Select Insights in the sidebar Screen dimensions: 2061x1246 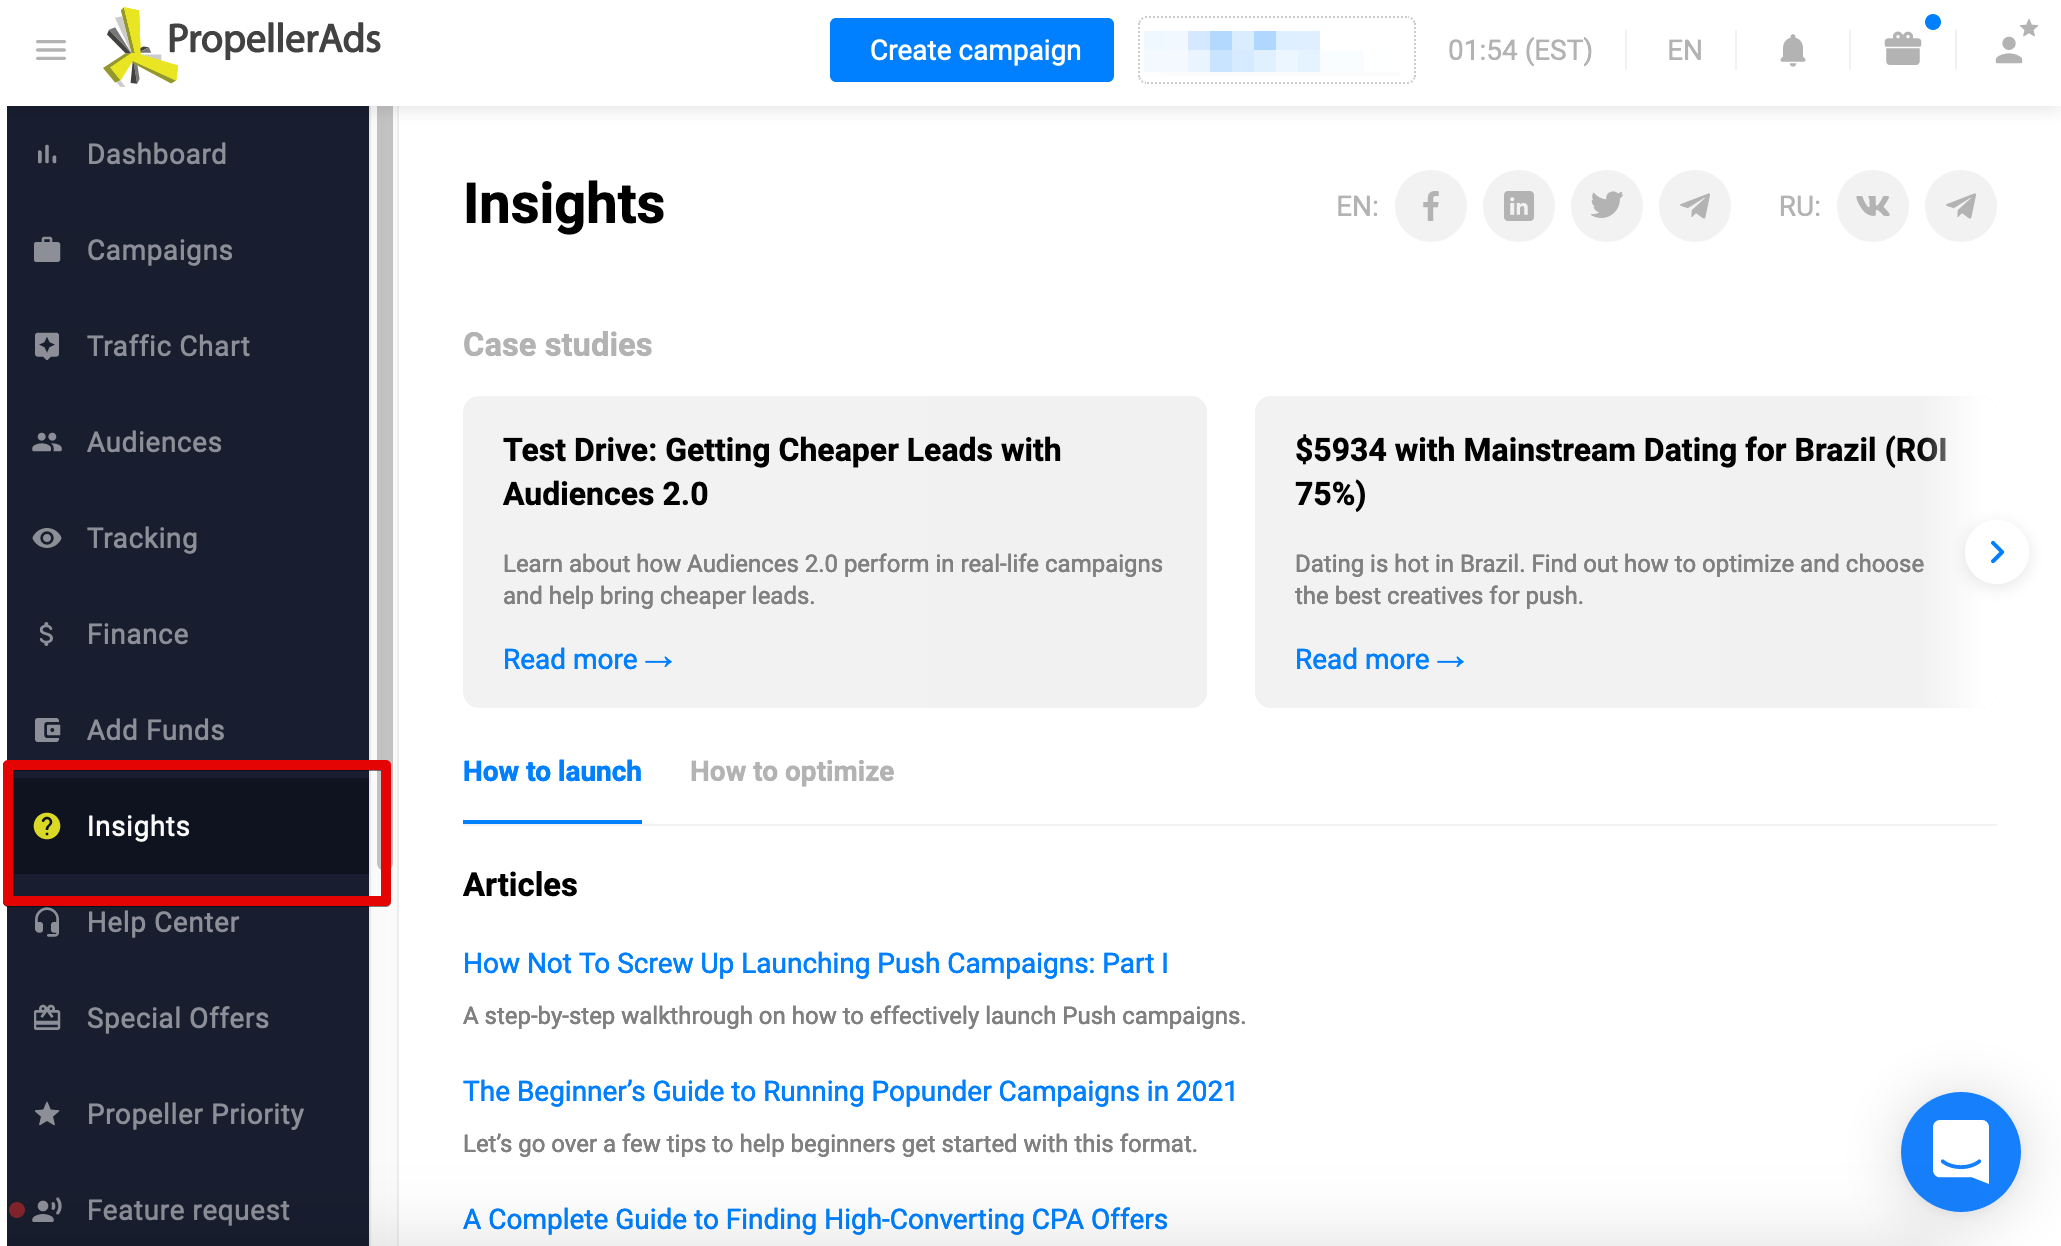(x=188, y=826)
